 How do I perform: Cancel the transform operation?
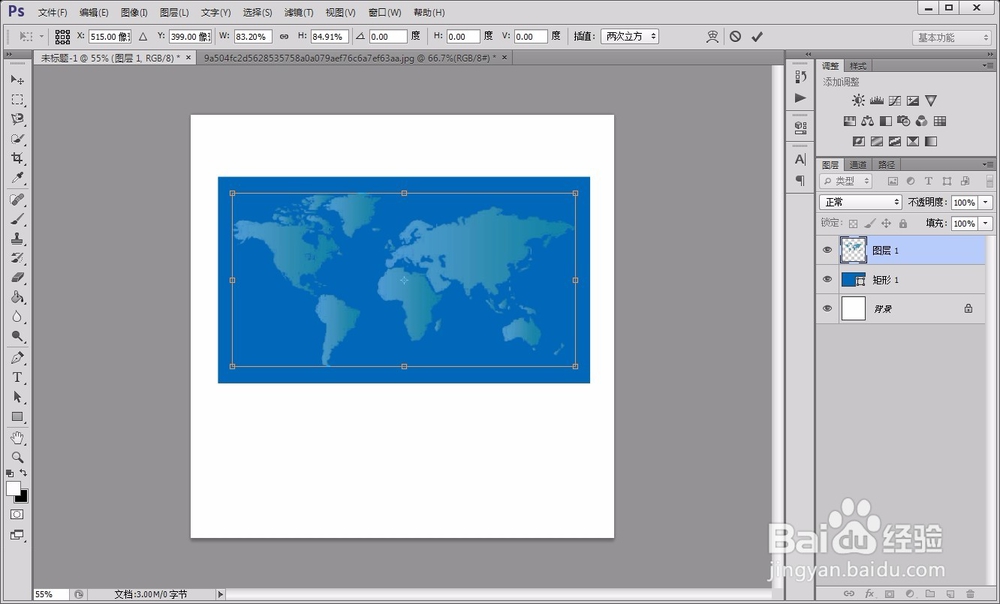click(735, 37)
